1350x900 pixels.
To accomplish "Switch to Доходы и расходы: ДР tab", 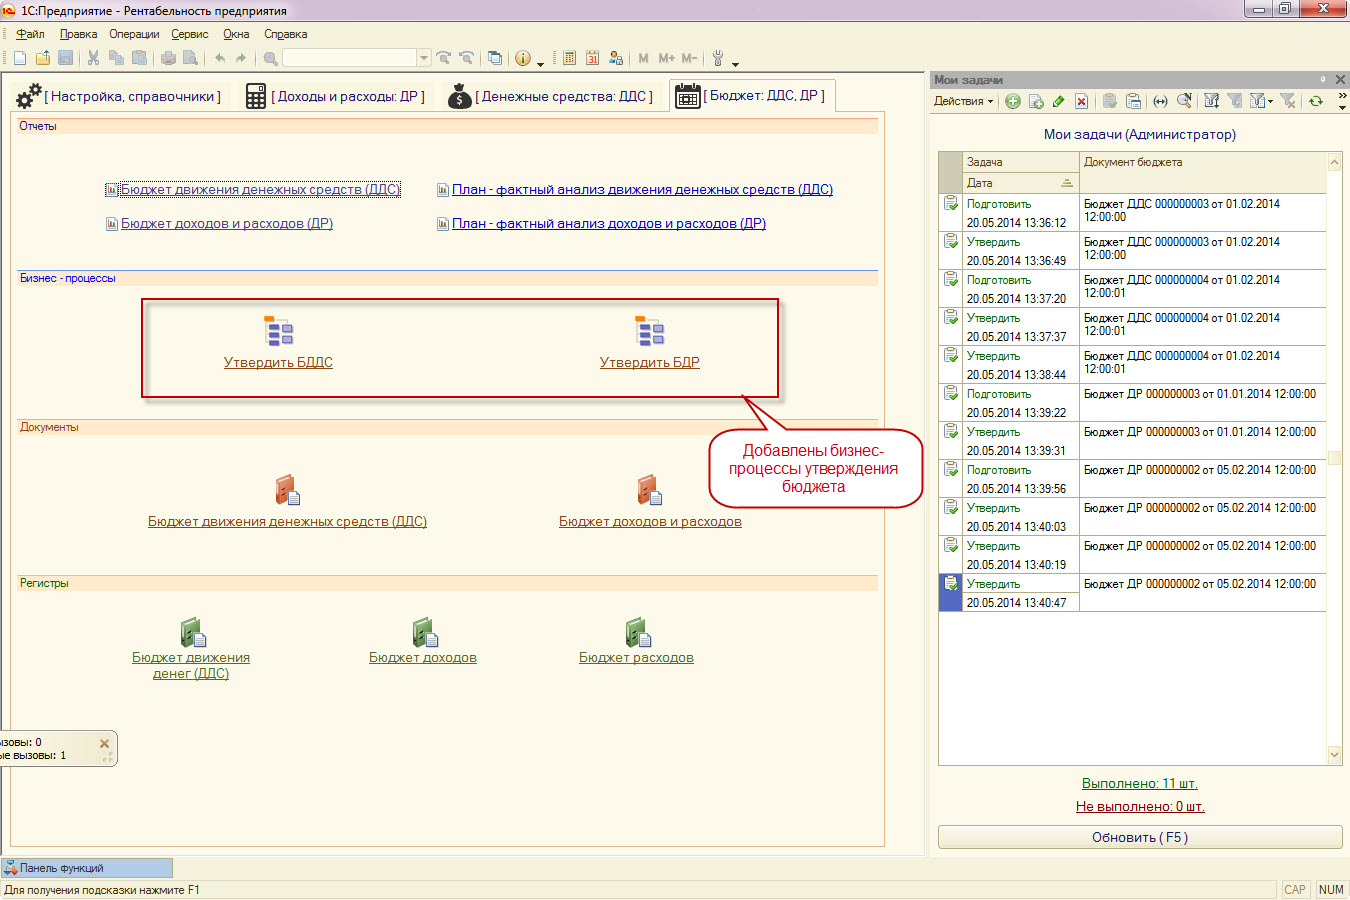I will (335, 96).
